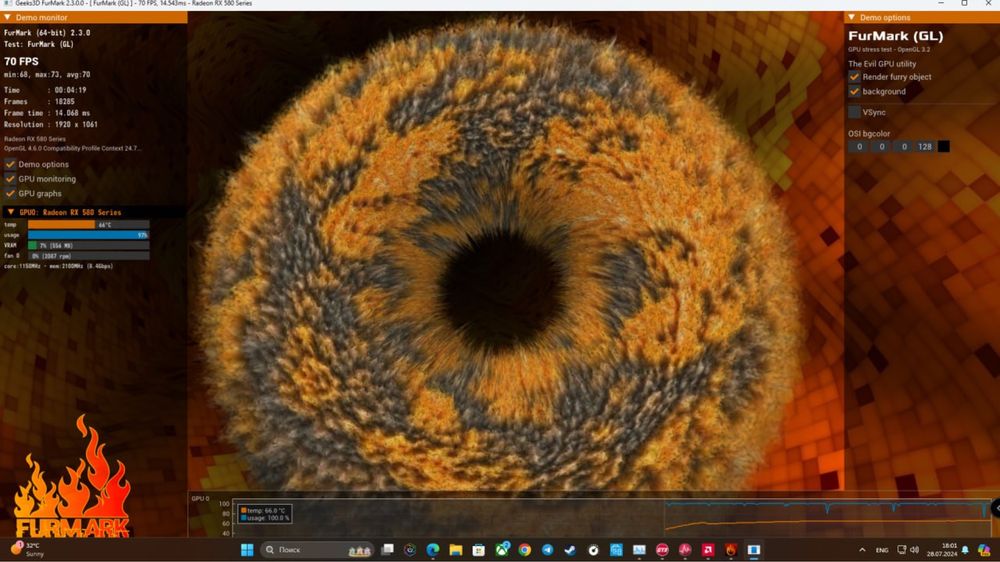Viewport: 1000px width, 562px height.
Task: Open network settings tray icon
Action: (x=902, y=549)
